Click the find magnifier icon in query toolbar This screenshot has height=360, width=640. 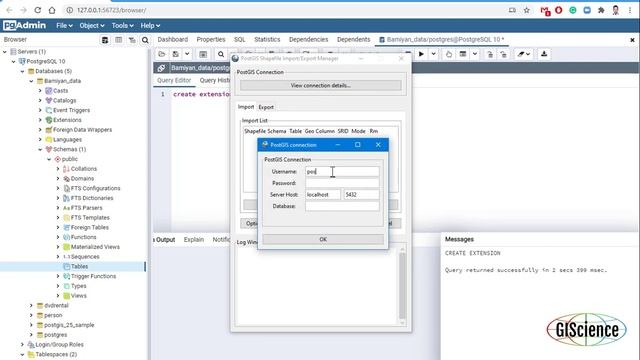[221, 54]
